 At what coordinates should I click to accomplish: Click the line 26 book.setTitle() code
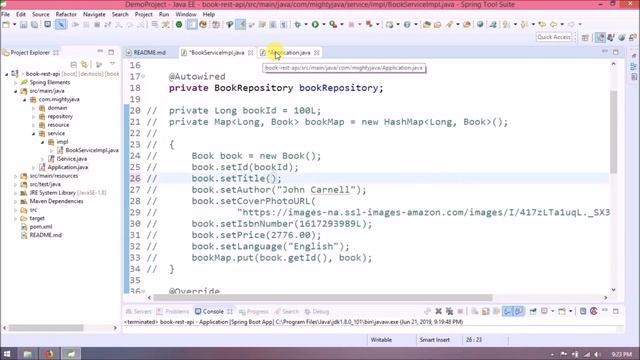237,178
